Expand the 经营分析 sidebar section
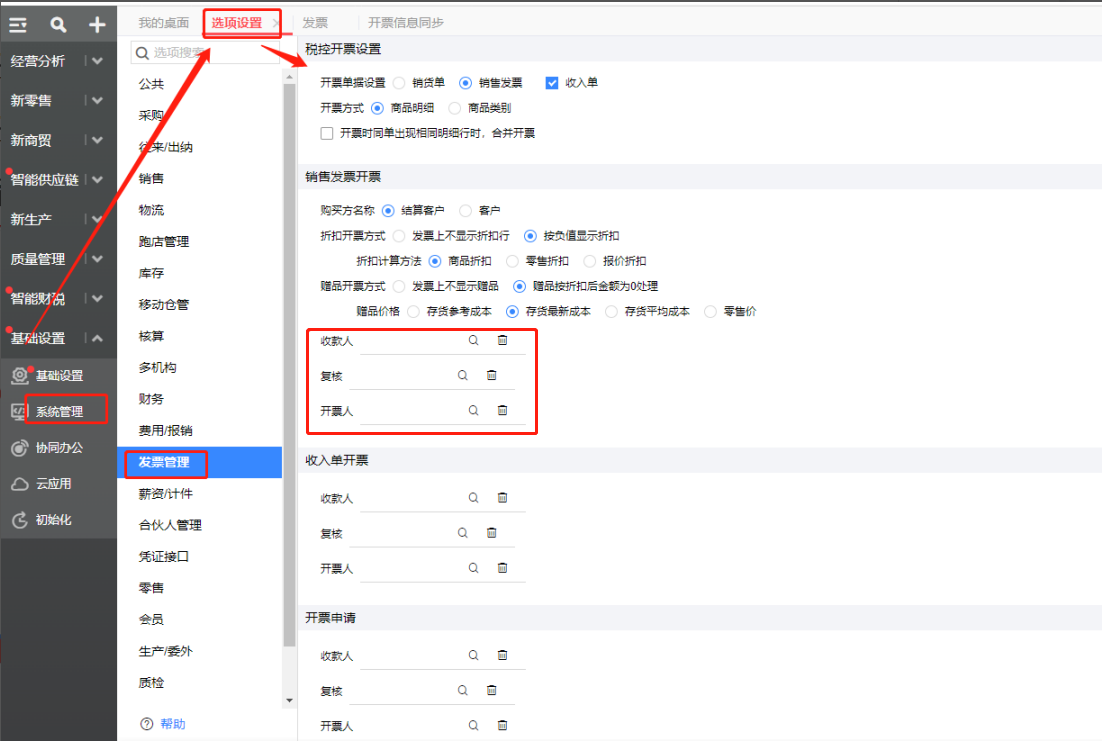Viewport: 1102px width, 741px height. 97,61
